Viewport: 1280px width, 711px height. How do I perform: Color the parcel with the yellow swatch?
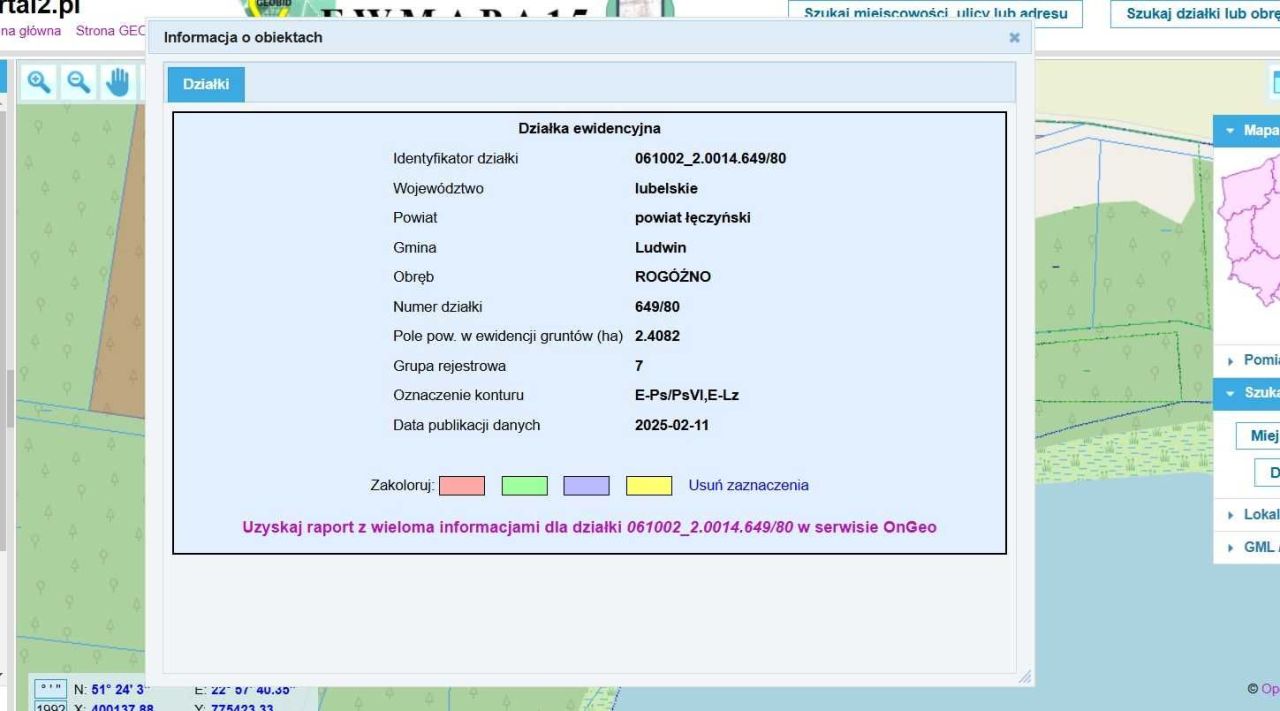pos(649,486)
